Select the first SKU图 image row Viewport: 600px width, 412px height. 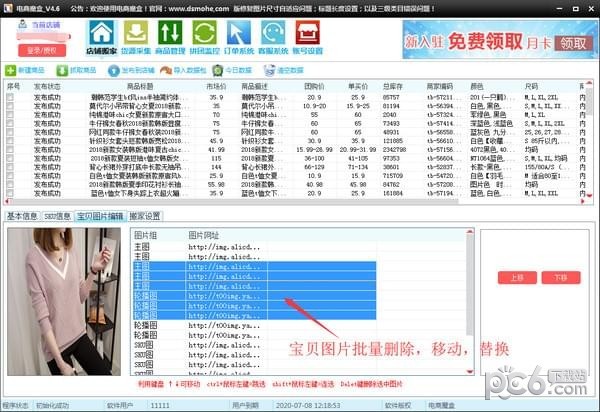click(x=255, y=345)
